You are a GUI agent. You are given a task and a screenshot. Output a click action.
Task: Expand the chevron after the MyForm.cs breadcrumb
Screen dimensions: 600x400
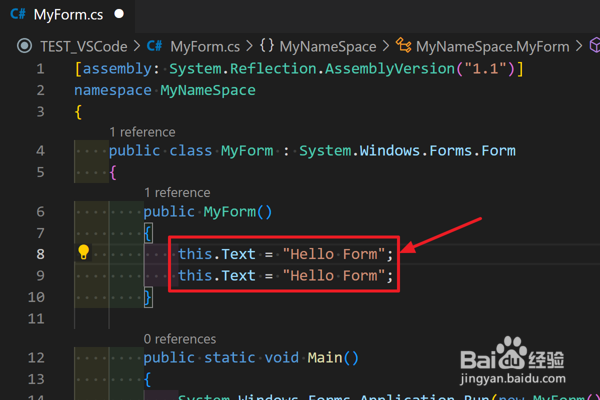coord(249,47)
